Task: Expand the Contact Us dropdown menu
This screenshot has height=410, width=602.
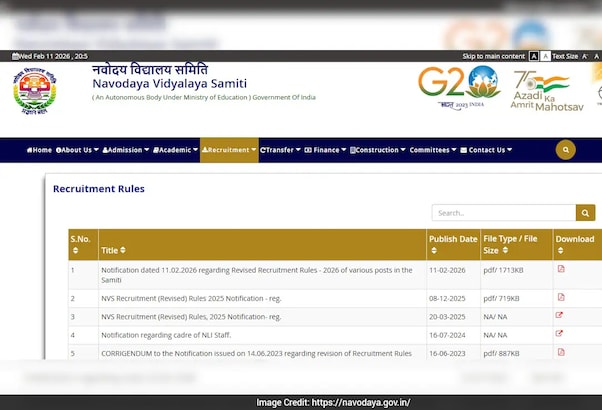Action: [486, 150]
